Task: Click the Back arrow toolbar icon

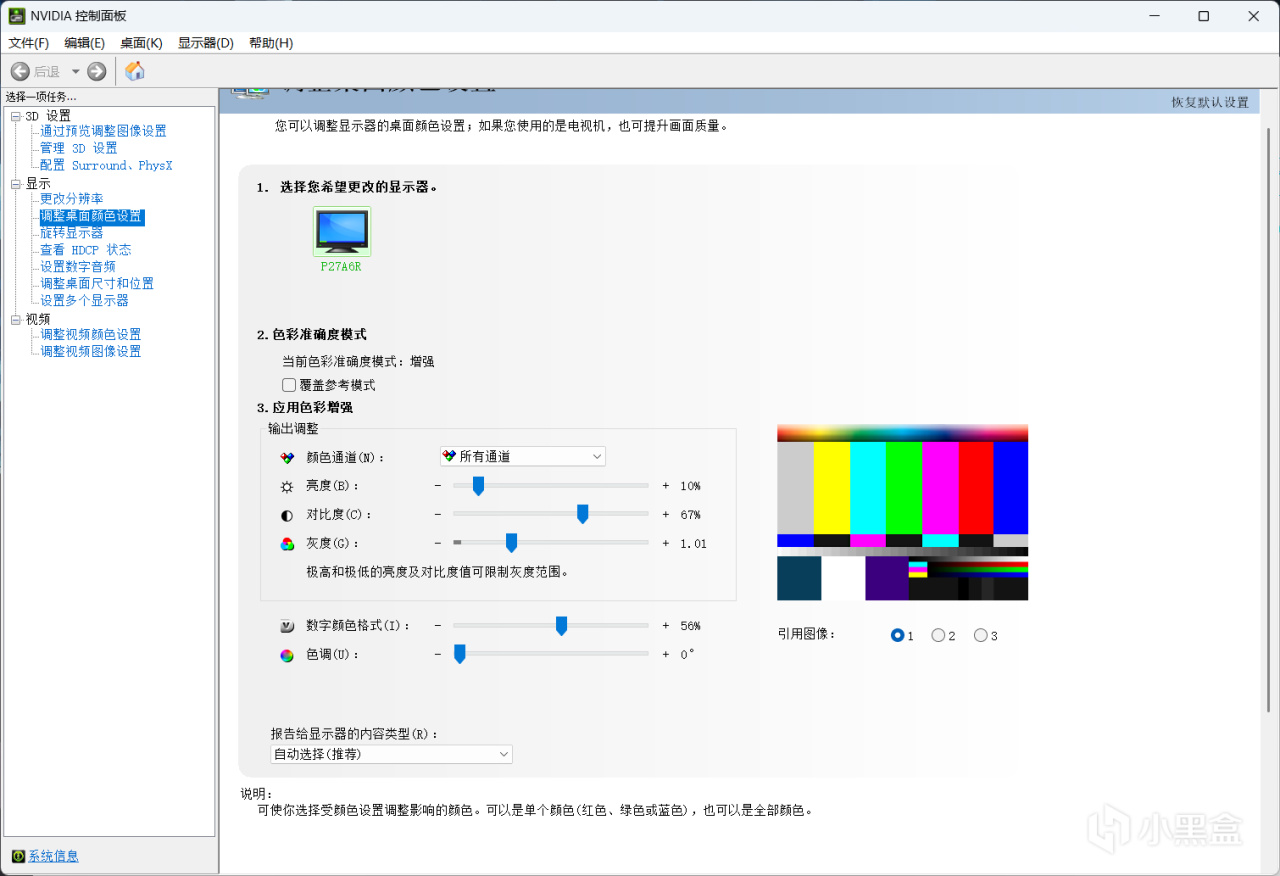Action: [20, 71]
